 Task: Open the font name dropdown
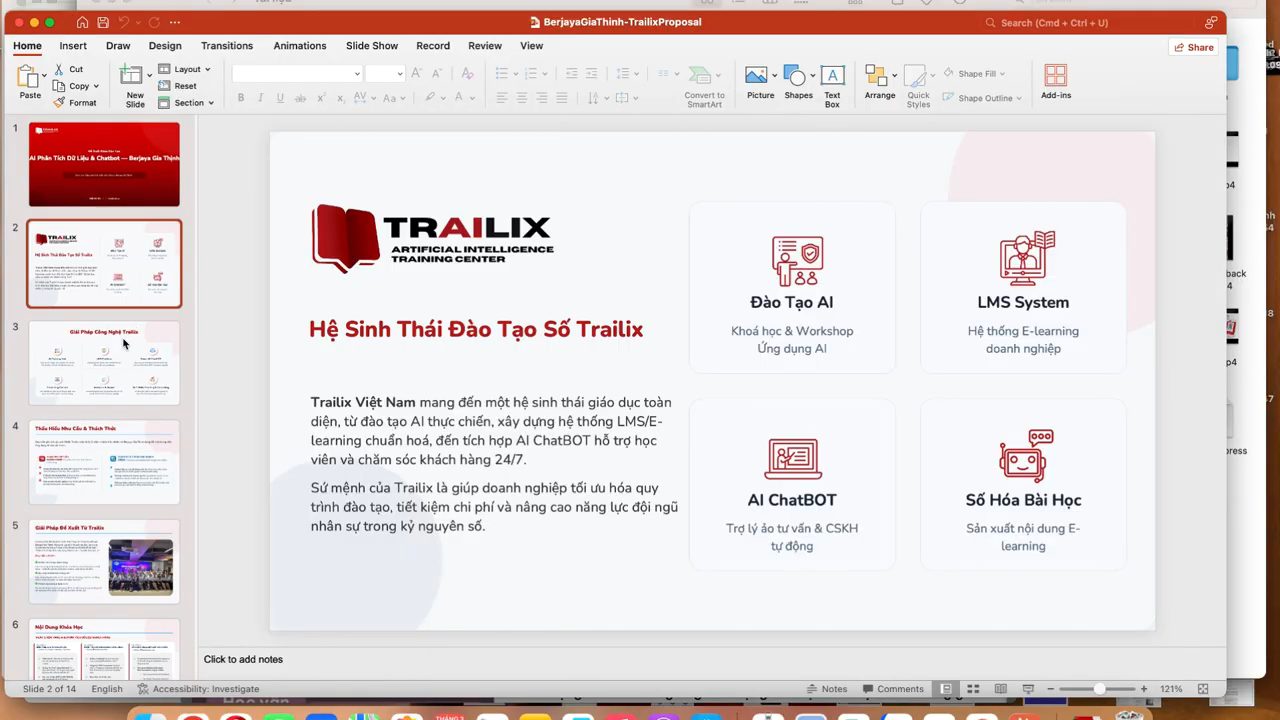pyautogui.click(x=357, y=73)
